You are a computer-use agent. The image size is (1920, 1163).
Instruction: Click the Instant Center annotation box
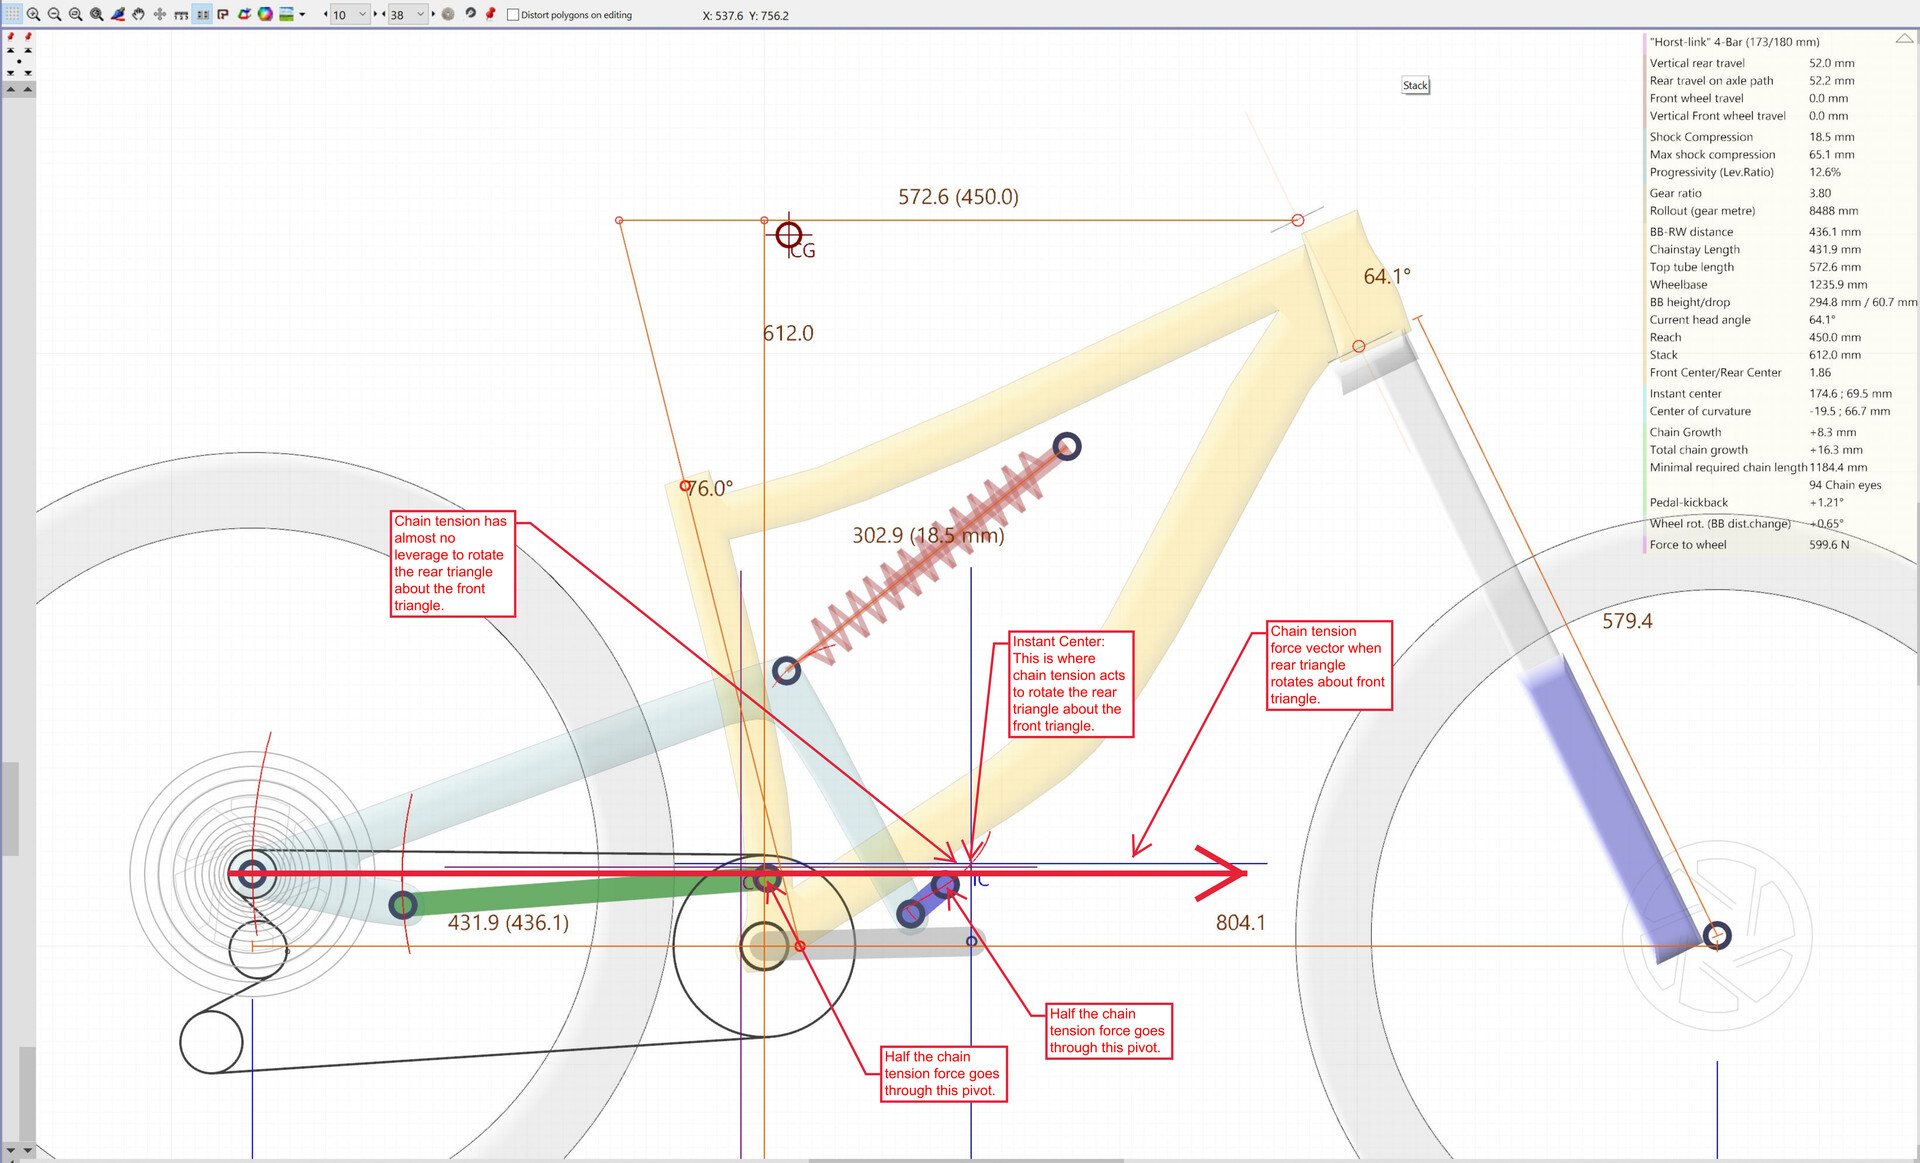pyautogui.click(x=1070, y=684)
